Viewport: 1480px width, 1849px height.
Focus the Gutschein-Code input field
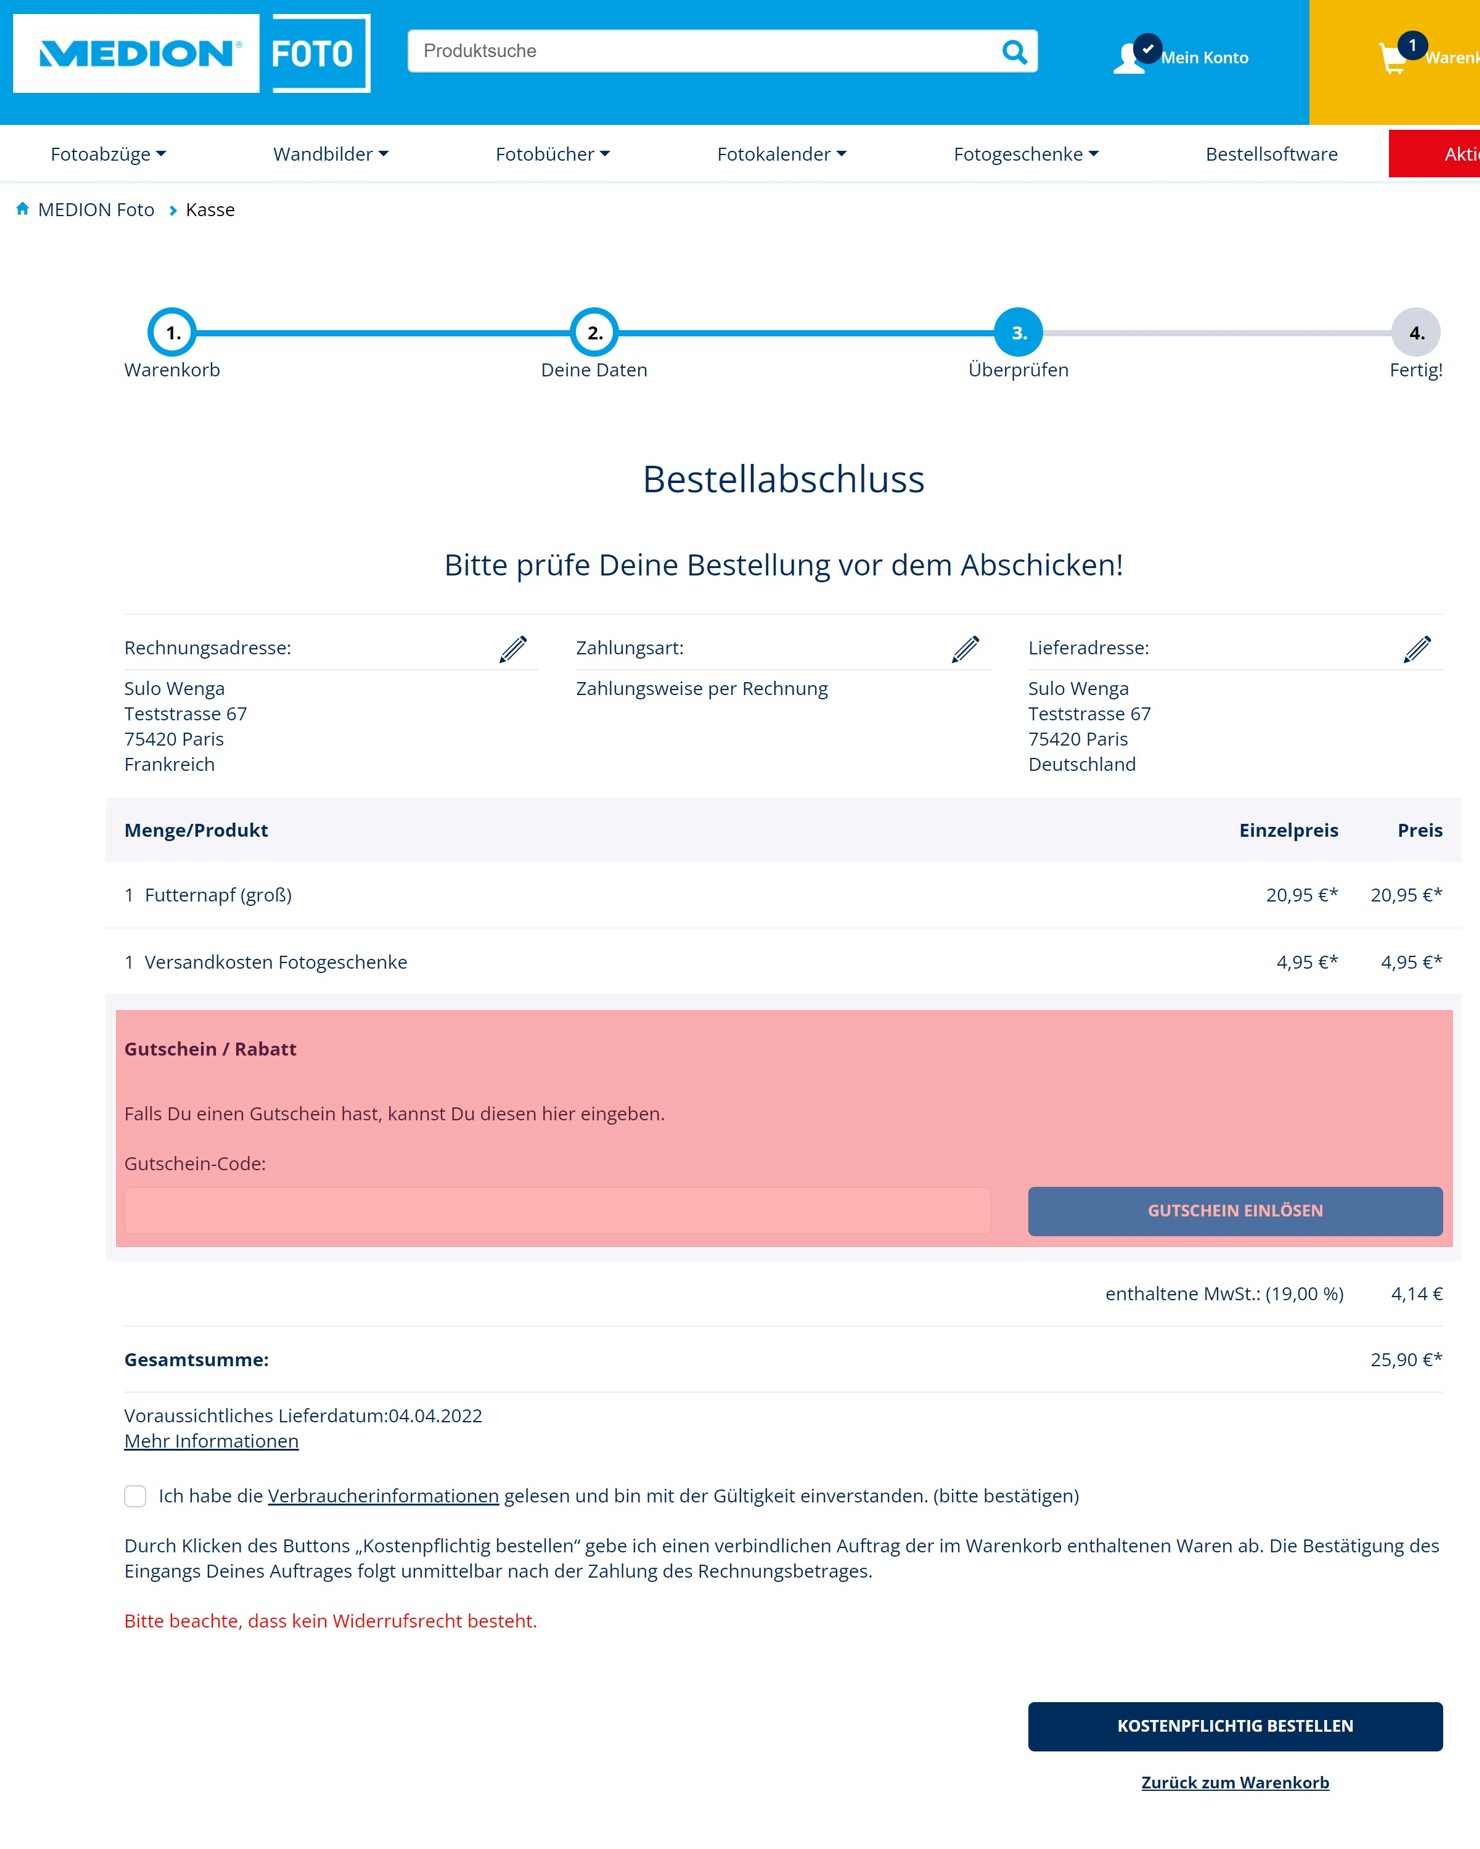[557, 1211]
